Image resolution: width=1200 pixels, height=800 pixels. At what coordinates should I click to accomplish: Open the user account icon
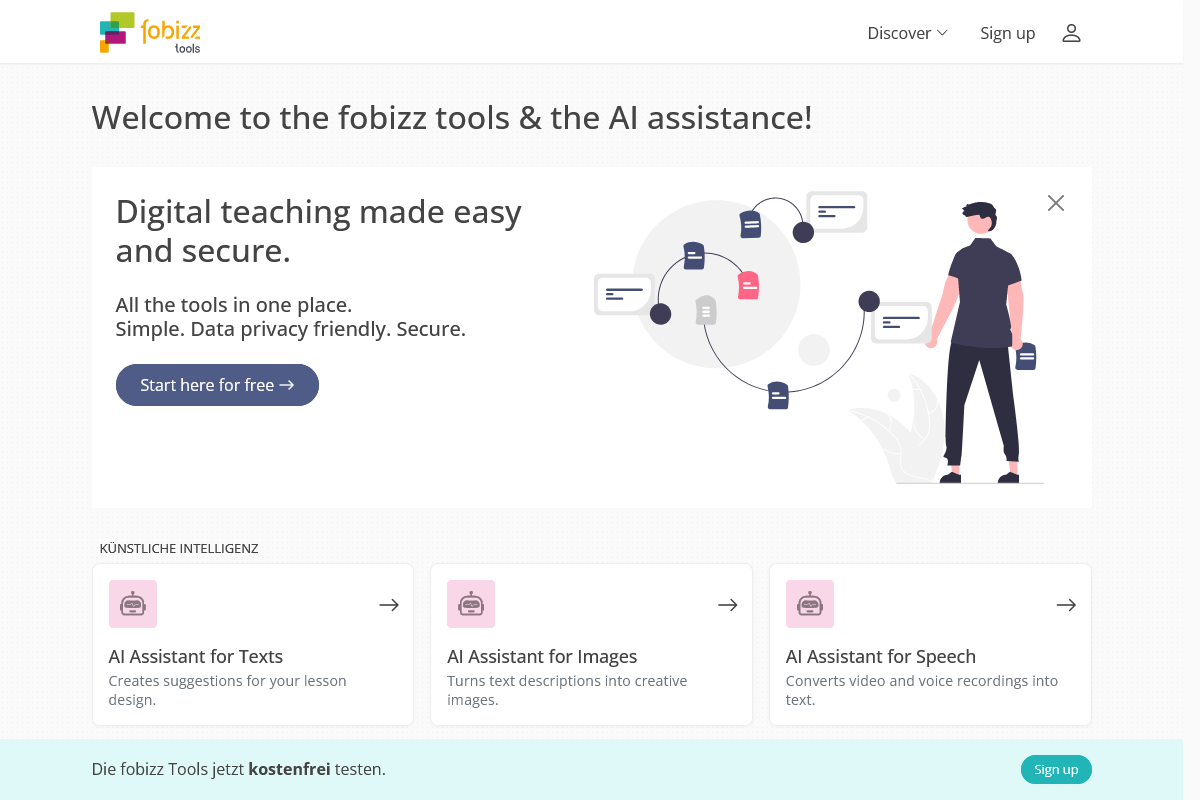(x=1071, y=33)
